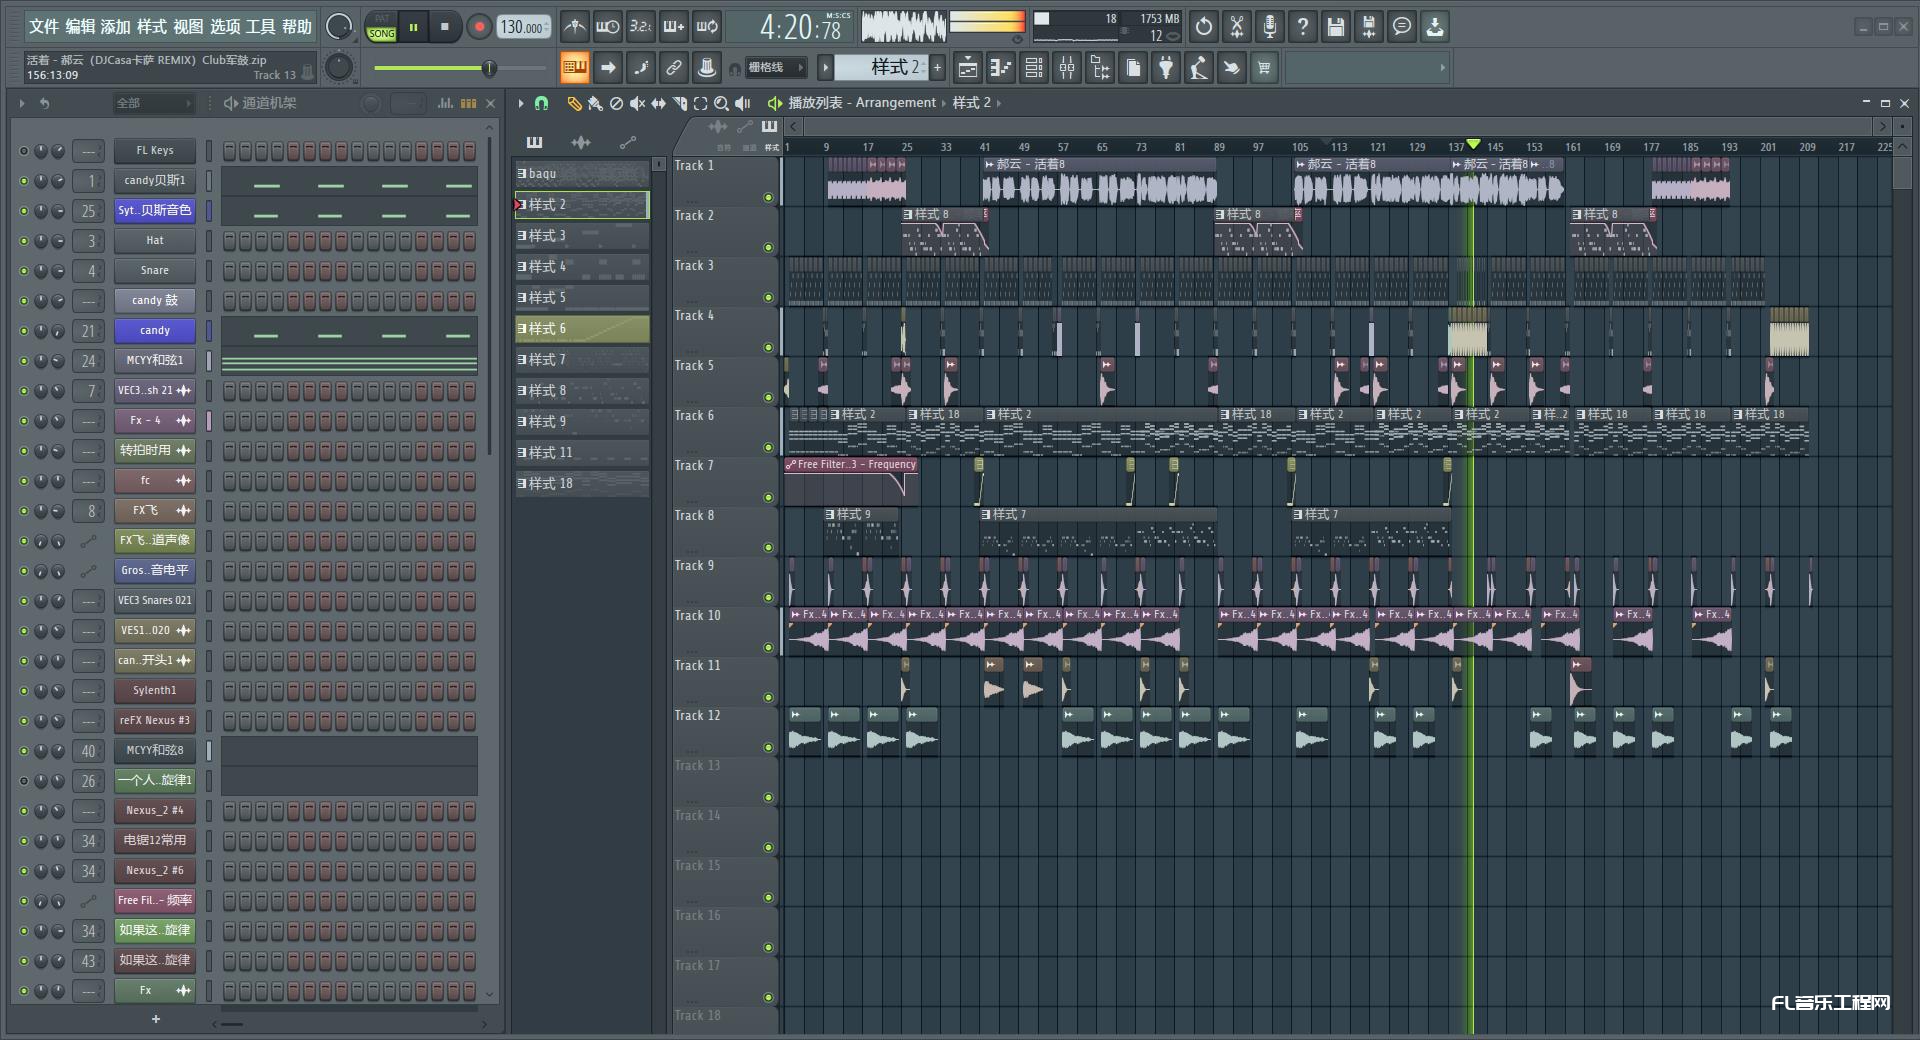Toggle wait-for-input-to-start-playing icon
Image resolution: width=1920 pixels, height=1040 pixels.
click(x=607, y=27)
